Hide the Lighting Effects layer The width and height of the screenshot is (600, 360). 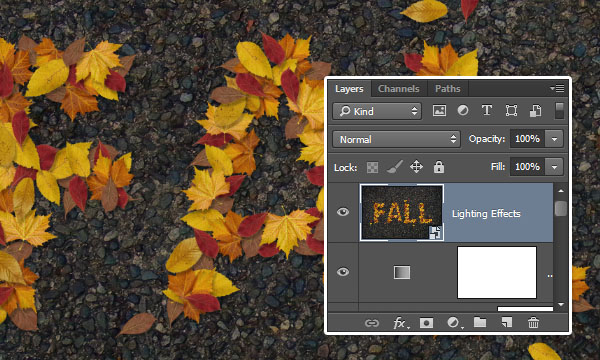click(x=342, y=212)
